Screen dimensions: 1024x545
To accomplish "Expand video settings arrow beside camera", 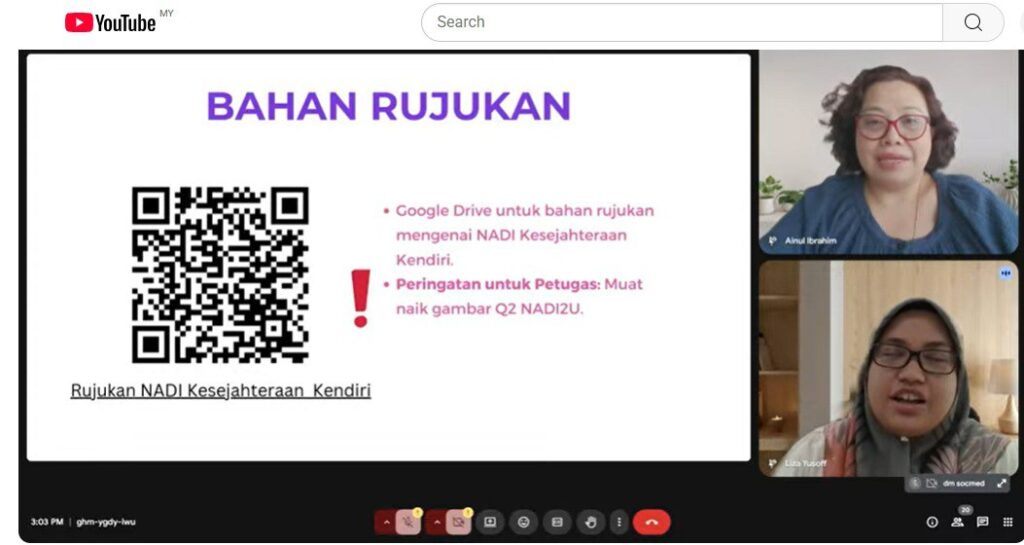I will point(437,522).
